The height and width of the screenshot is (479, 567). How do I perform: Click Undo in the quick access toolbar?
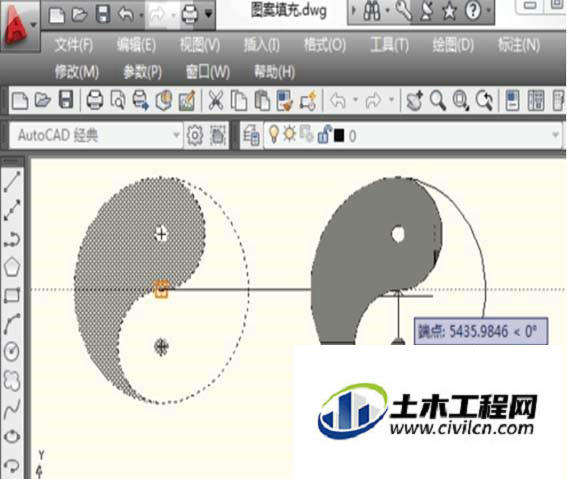pos(126,14)
